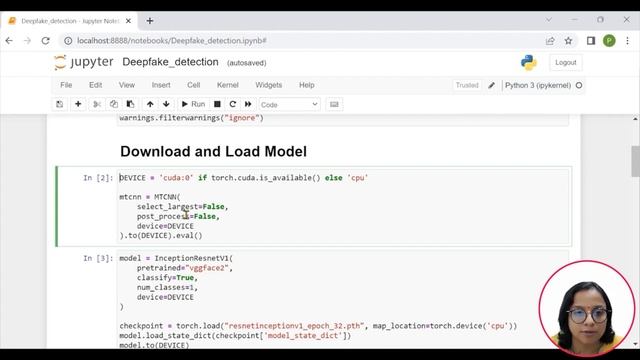Click the pencil edit mode icon
640x360 pixels.
[x=491, y=85]
